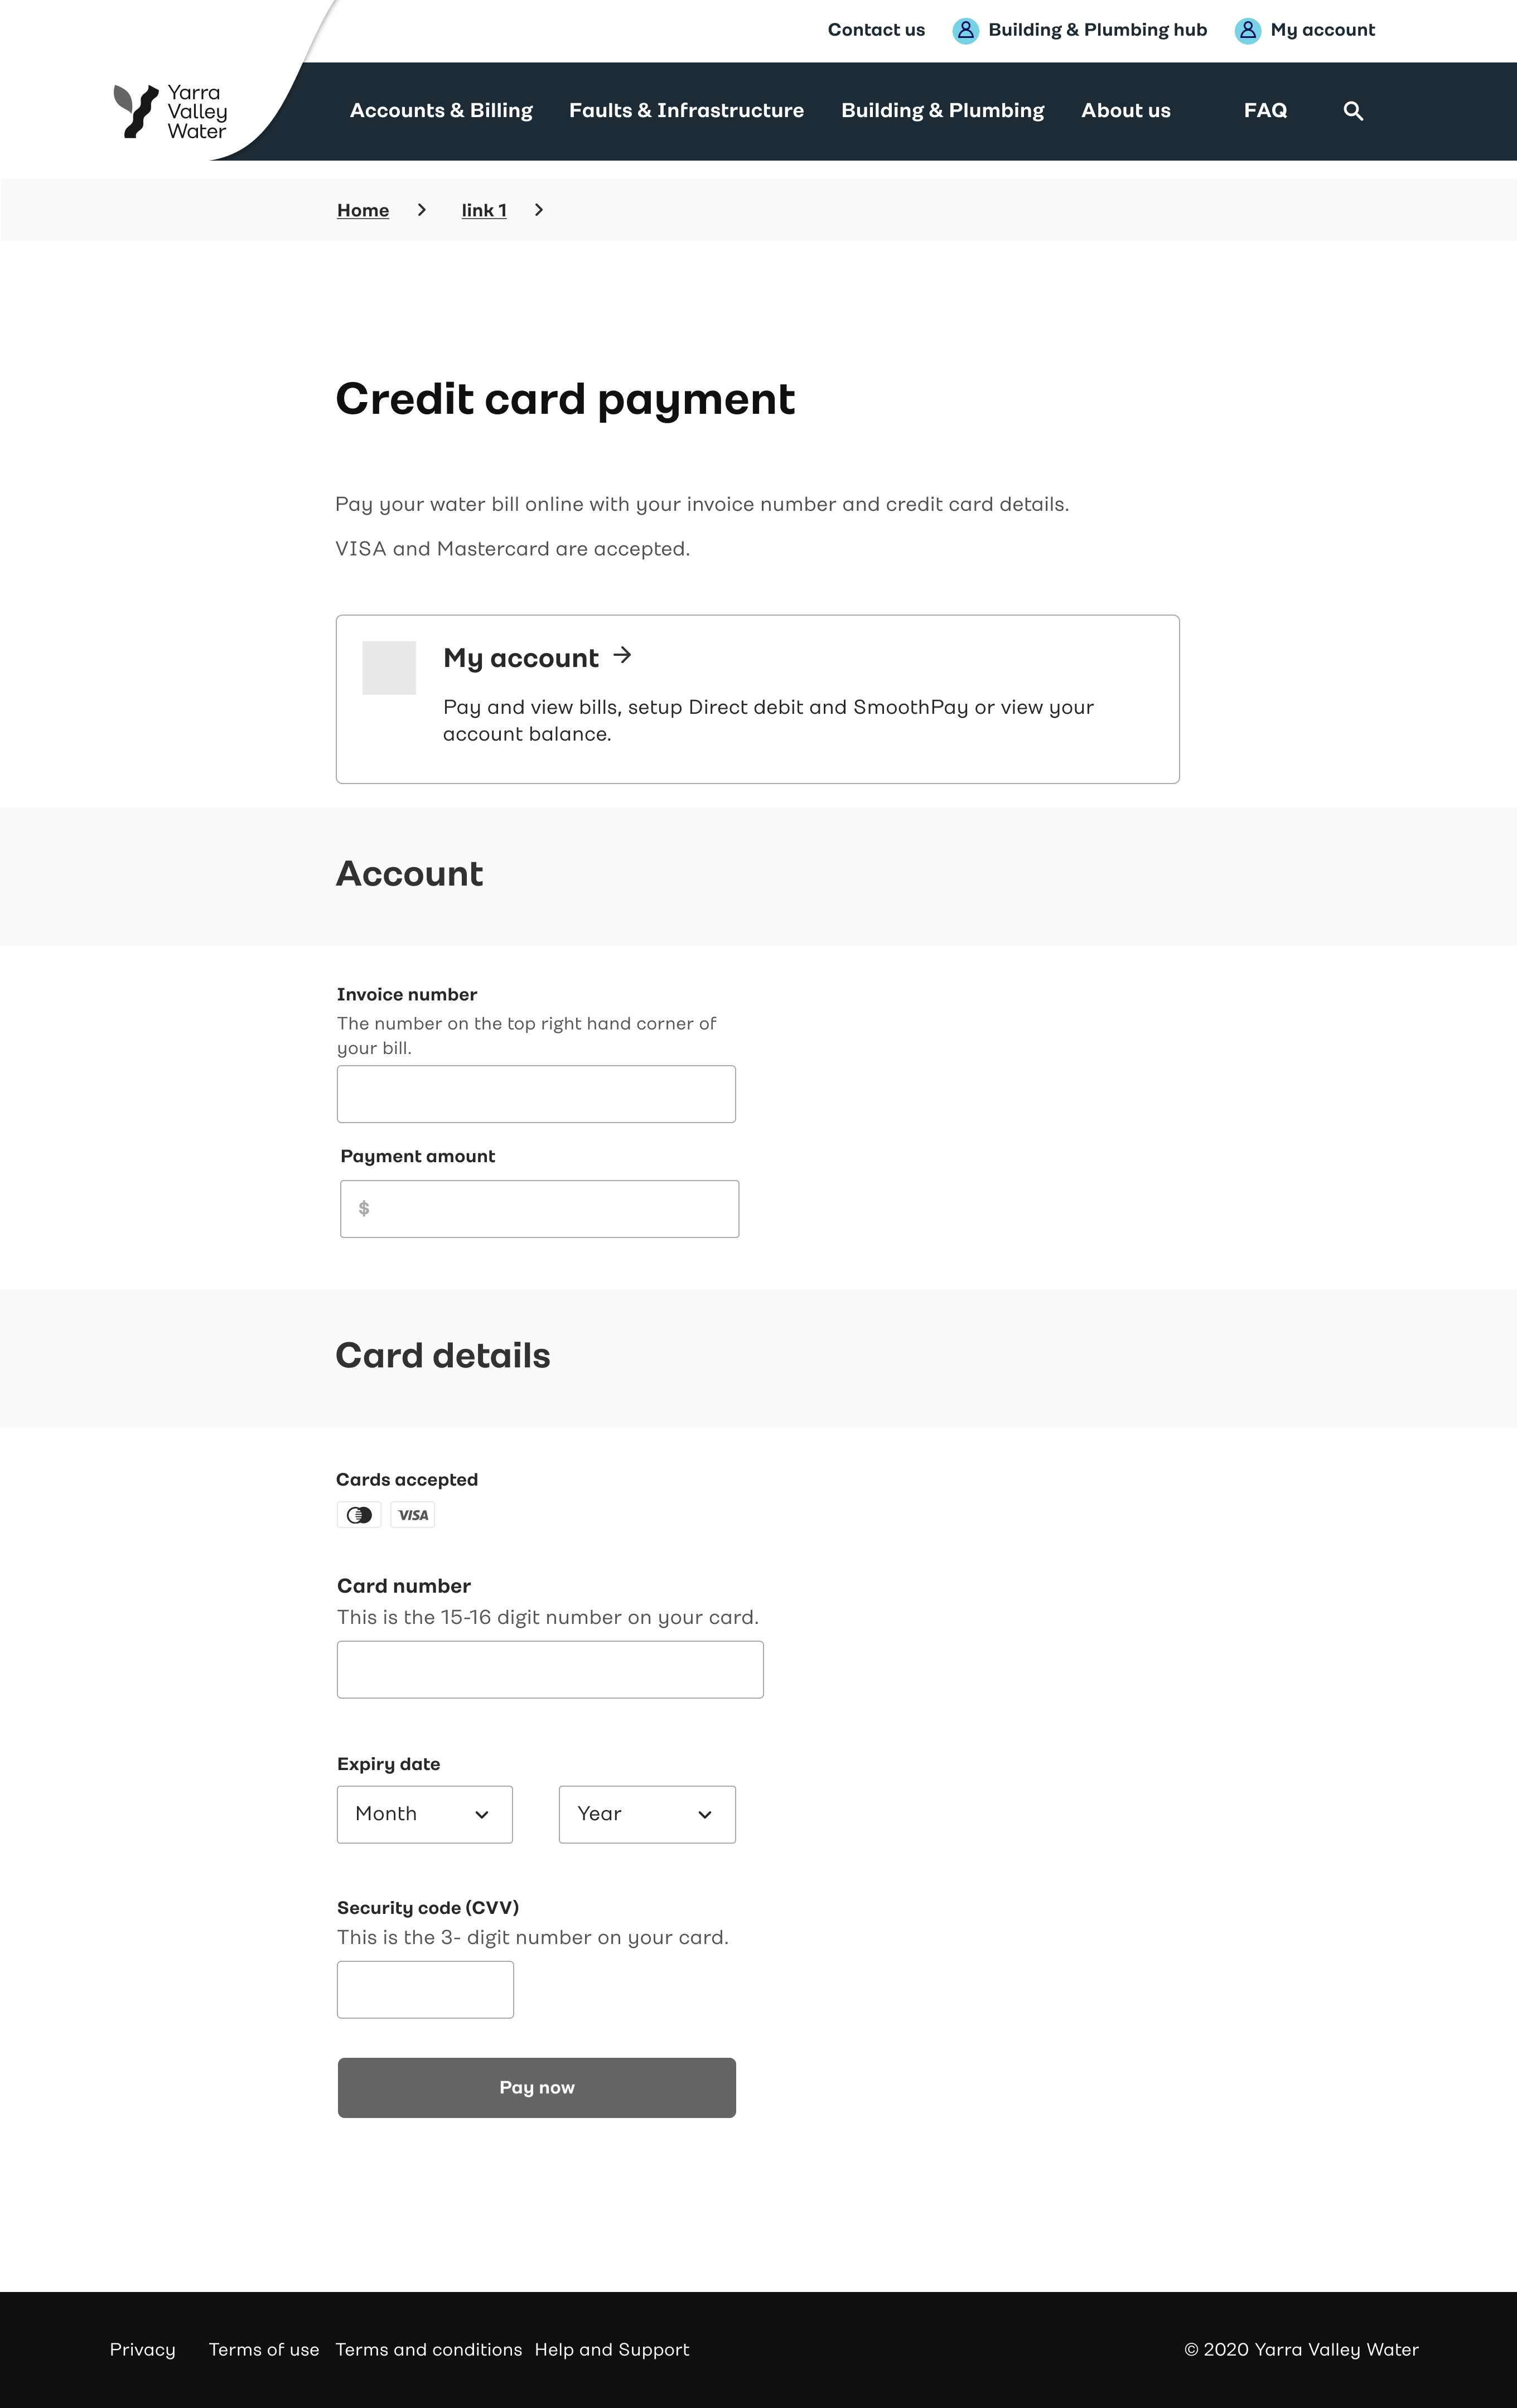Screen dimensions: 1517x2408
Task: Follow the Home breadcrumb link
Action: click(x=363, y=210)
